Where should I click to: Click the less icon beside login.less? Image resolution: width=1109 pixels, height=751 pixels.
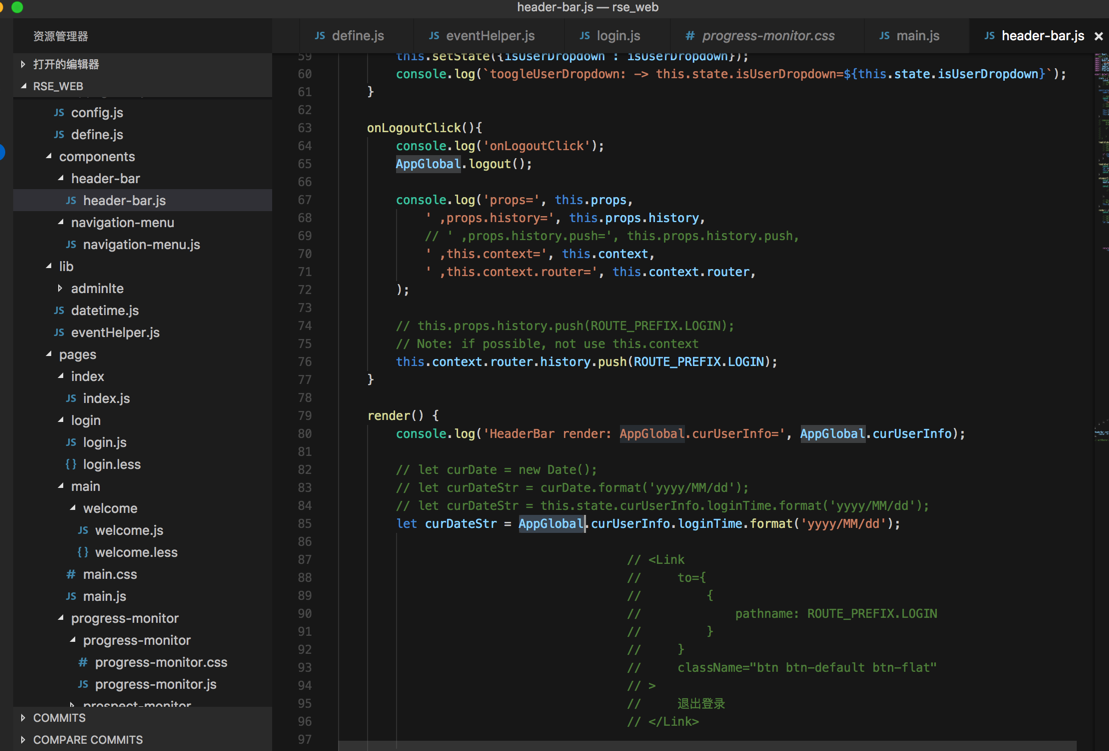click(71, 465)
